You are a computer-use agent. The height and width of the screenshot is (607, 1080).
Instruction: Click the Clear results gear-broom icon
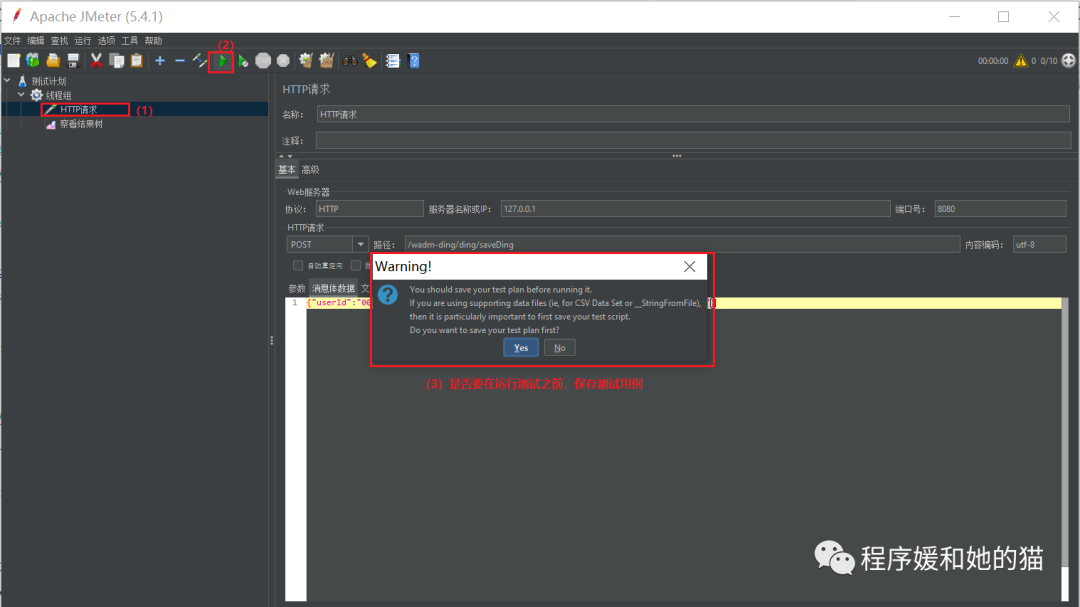(x=306, y=61)
